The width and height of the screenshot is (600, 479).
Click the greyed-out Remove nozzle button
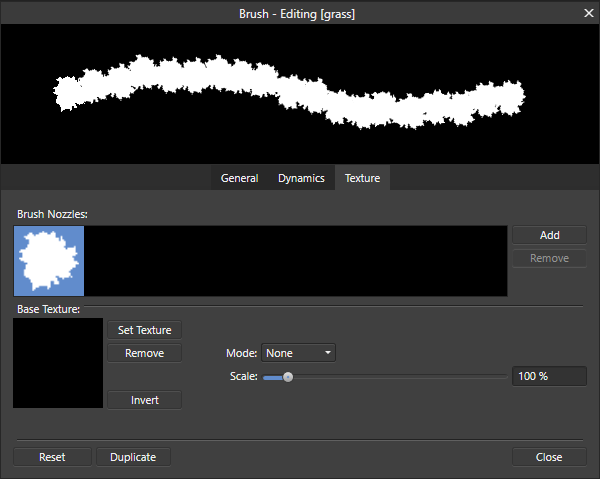coord(549,258)
